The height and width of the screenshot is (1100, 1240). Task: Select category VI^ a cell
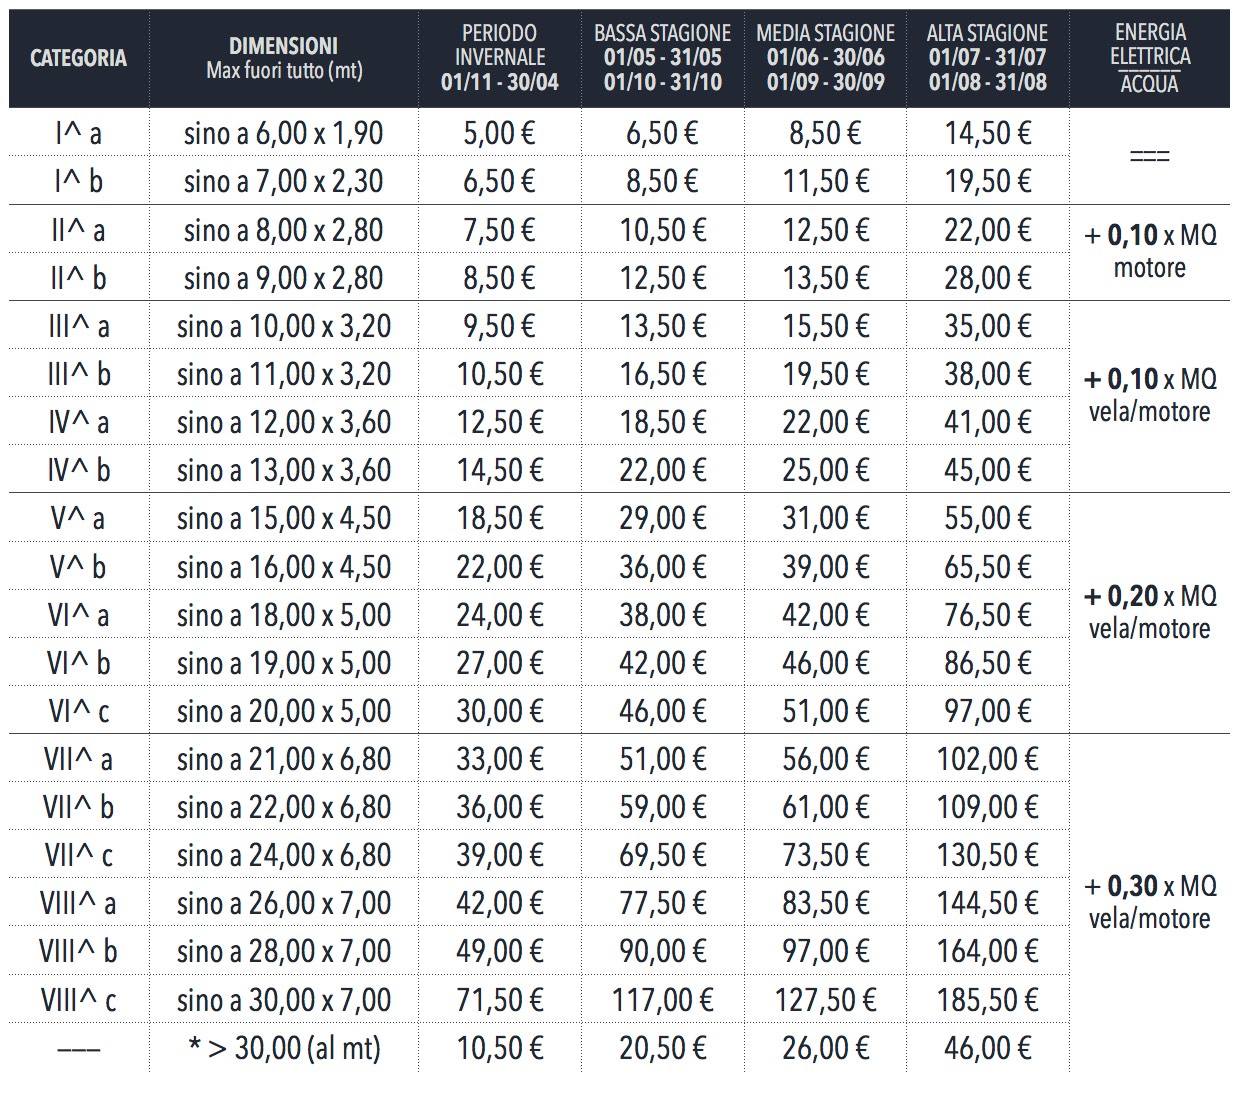point(78,615)
